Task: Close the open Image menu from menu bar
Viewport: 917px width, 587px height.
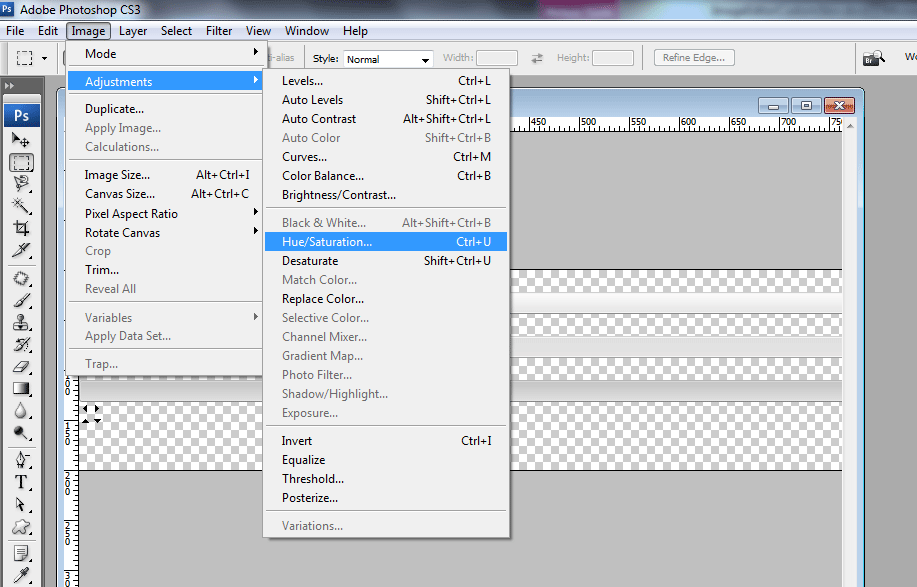Action: point(88,31)
